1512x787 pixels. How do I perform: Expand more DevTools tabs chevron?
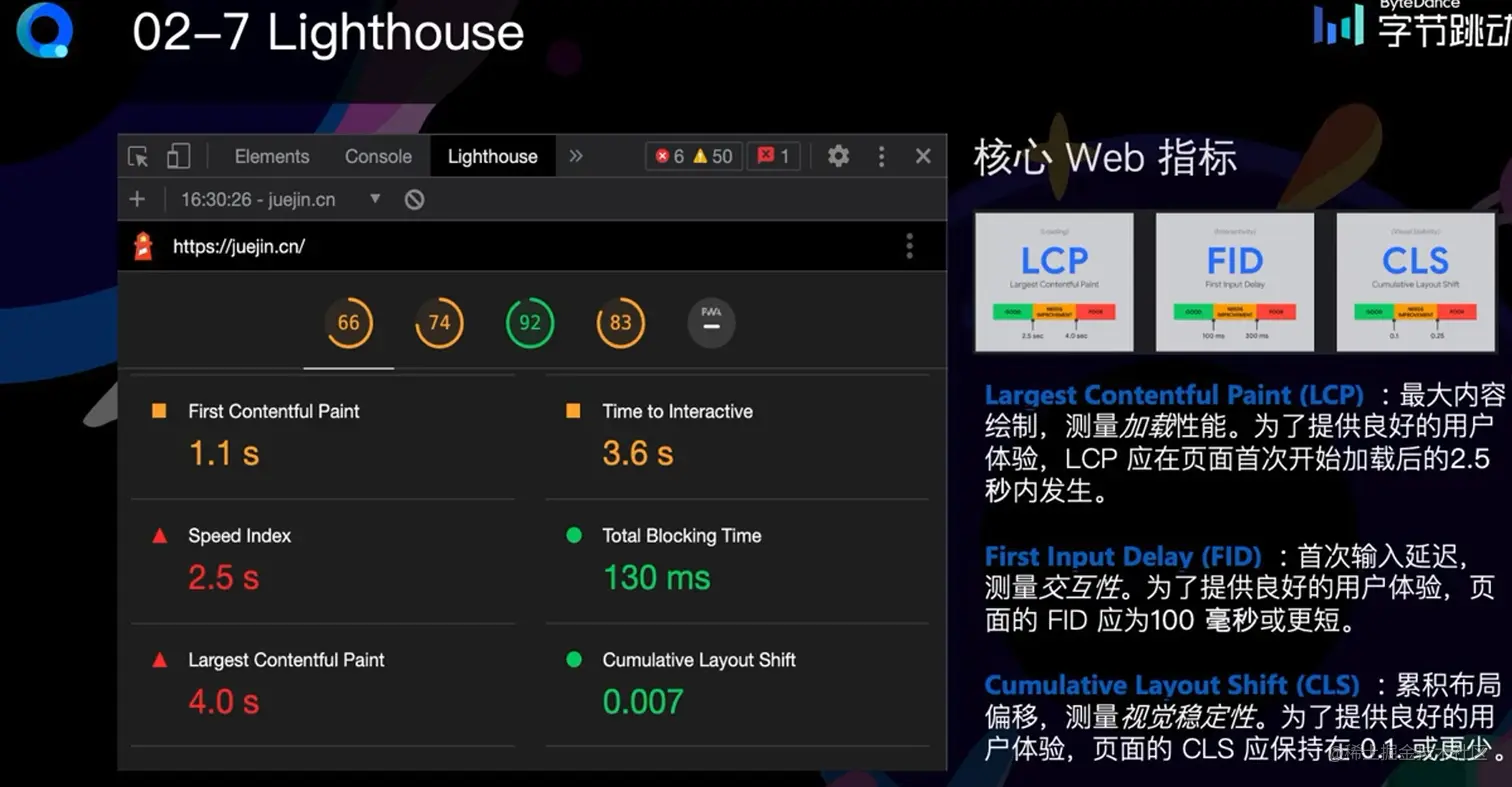click(x=576, y=156)
